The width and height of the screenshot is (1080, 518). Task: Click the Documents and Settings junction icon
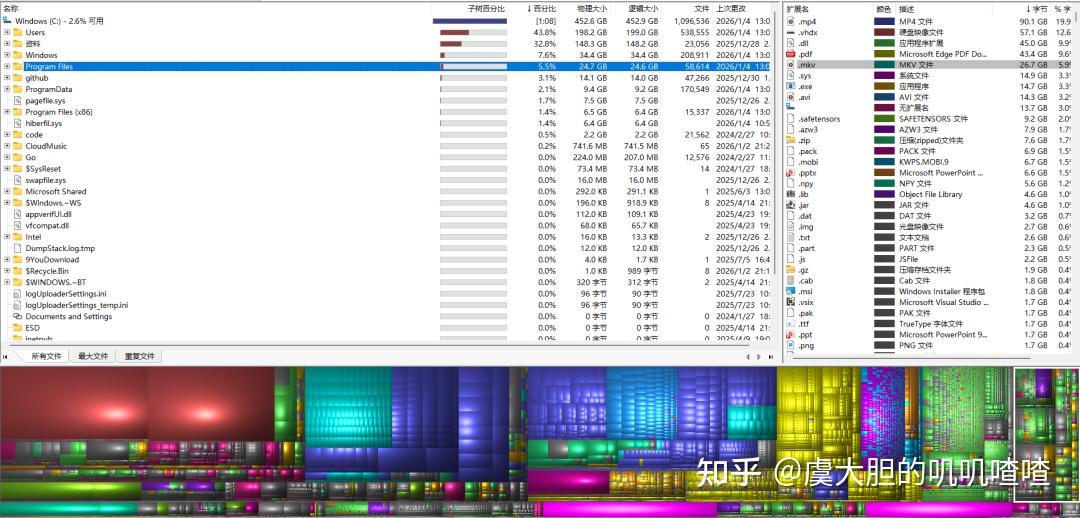[17, 316]
